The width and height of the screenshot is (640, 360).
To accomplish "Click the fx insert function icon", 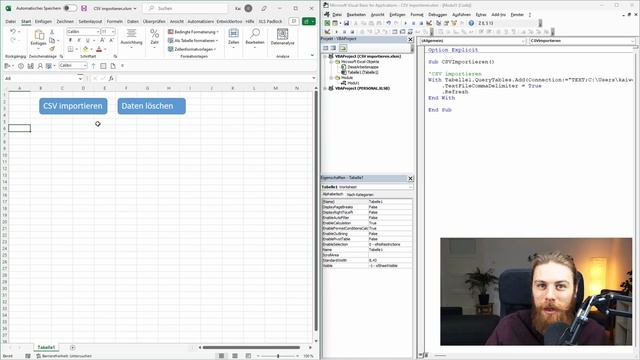I will pyautogui.click(x=111, y=78).
